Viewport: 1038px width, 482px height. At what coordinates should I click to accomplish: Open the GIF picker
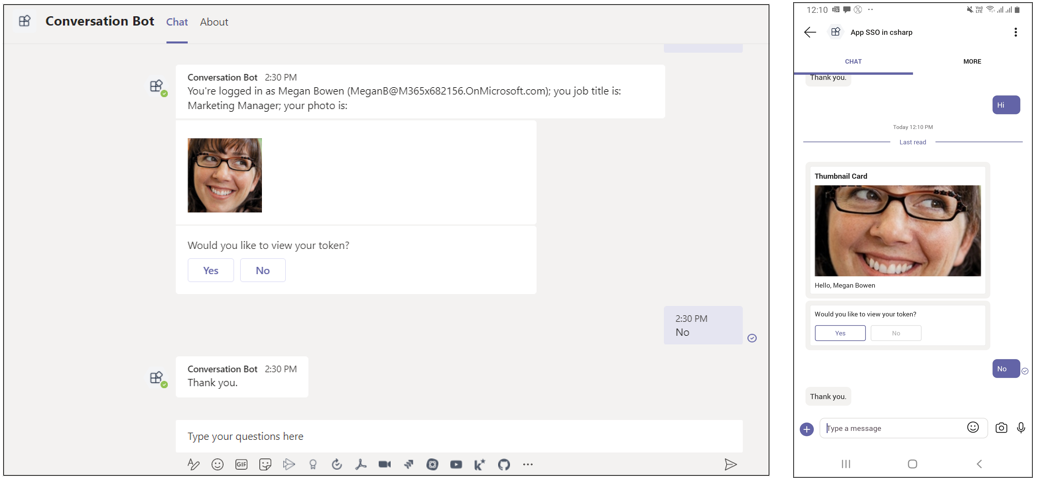point(241,464)
